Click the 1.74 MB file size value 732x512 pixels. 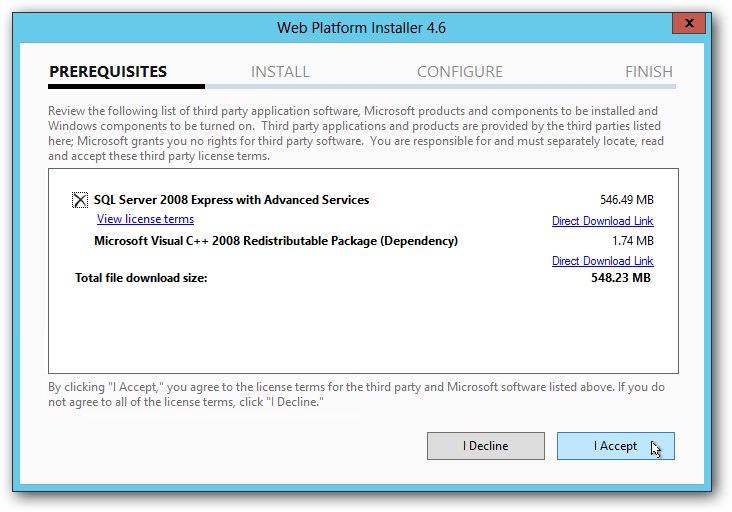[632, 241]
